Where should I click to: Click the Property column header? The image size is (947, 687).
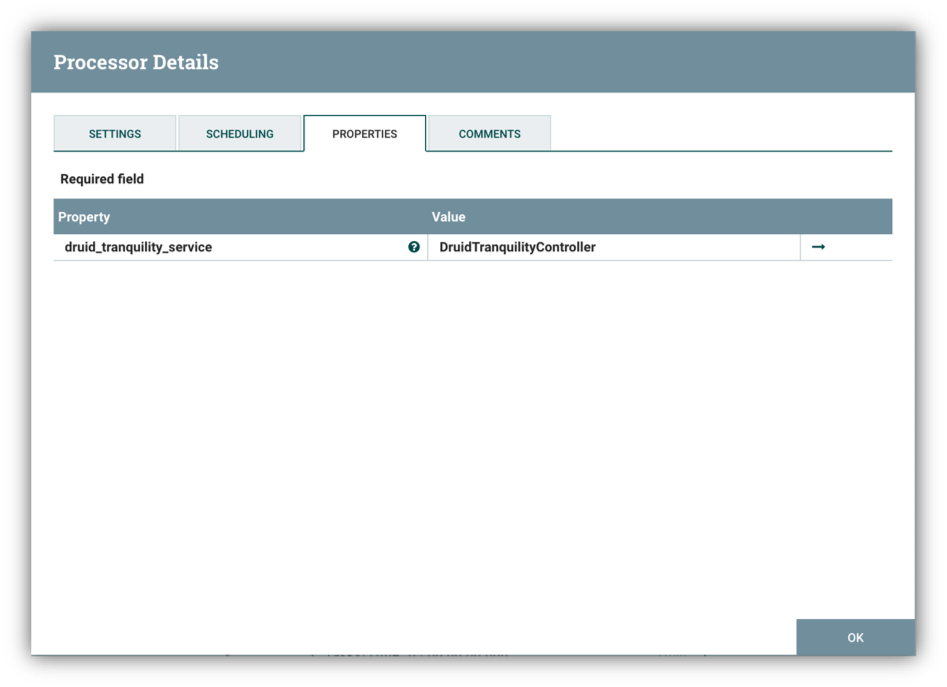[x=240, y=217]
